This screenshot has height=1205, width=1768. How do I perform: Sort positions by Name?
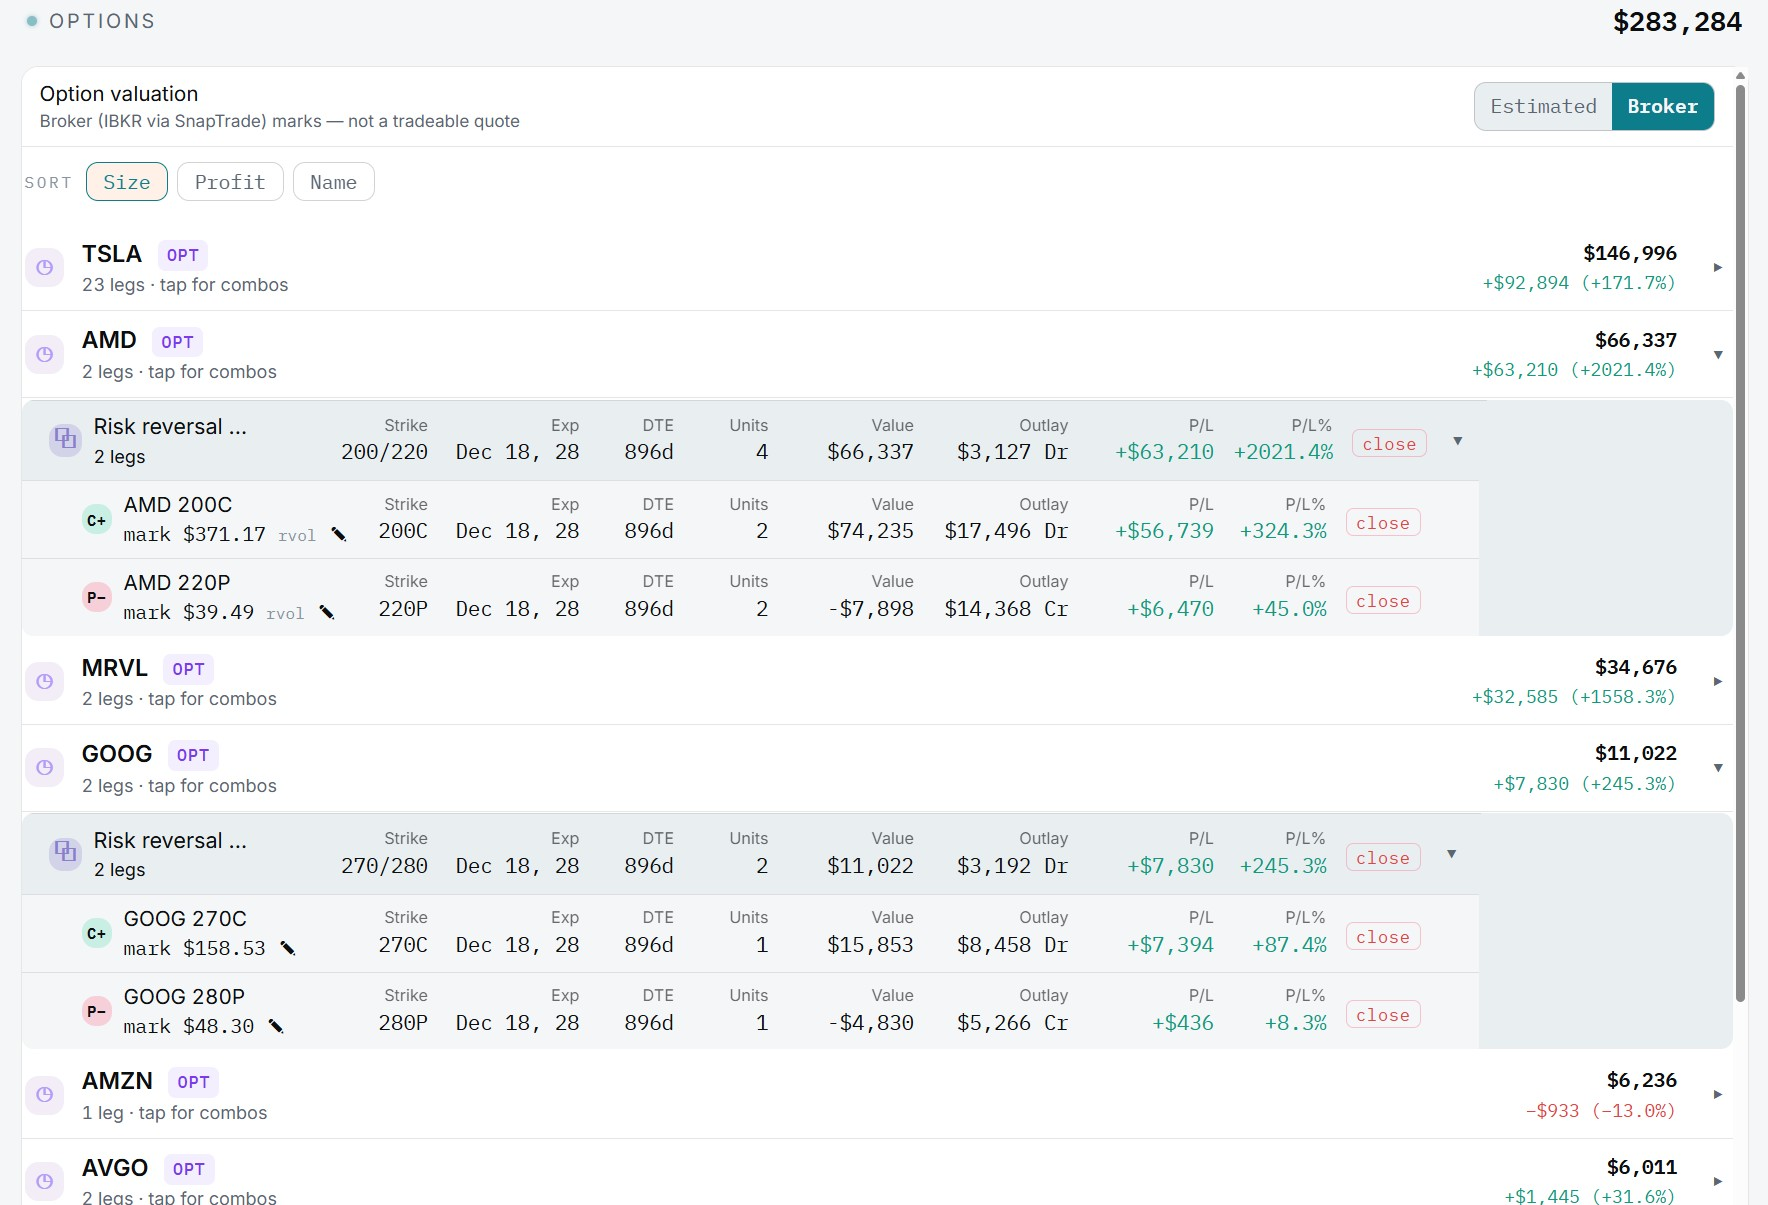point(333,182)
